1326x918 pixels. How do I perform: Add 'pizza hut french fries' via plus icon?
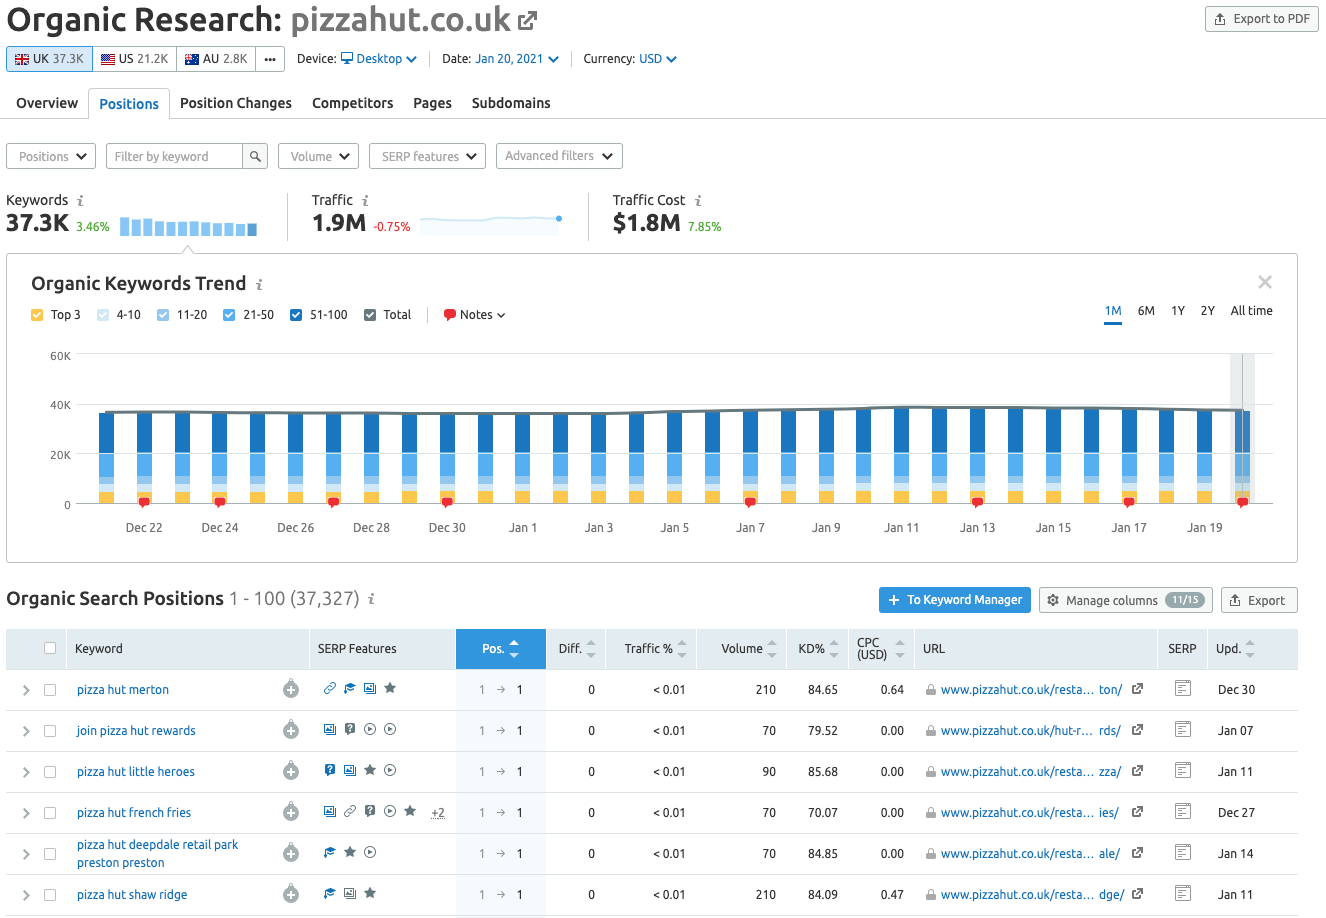pyautogui.click(x=291, y=812)
